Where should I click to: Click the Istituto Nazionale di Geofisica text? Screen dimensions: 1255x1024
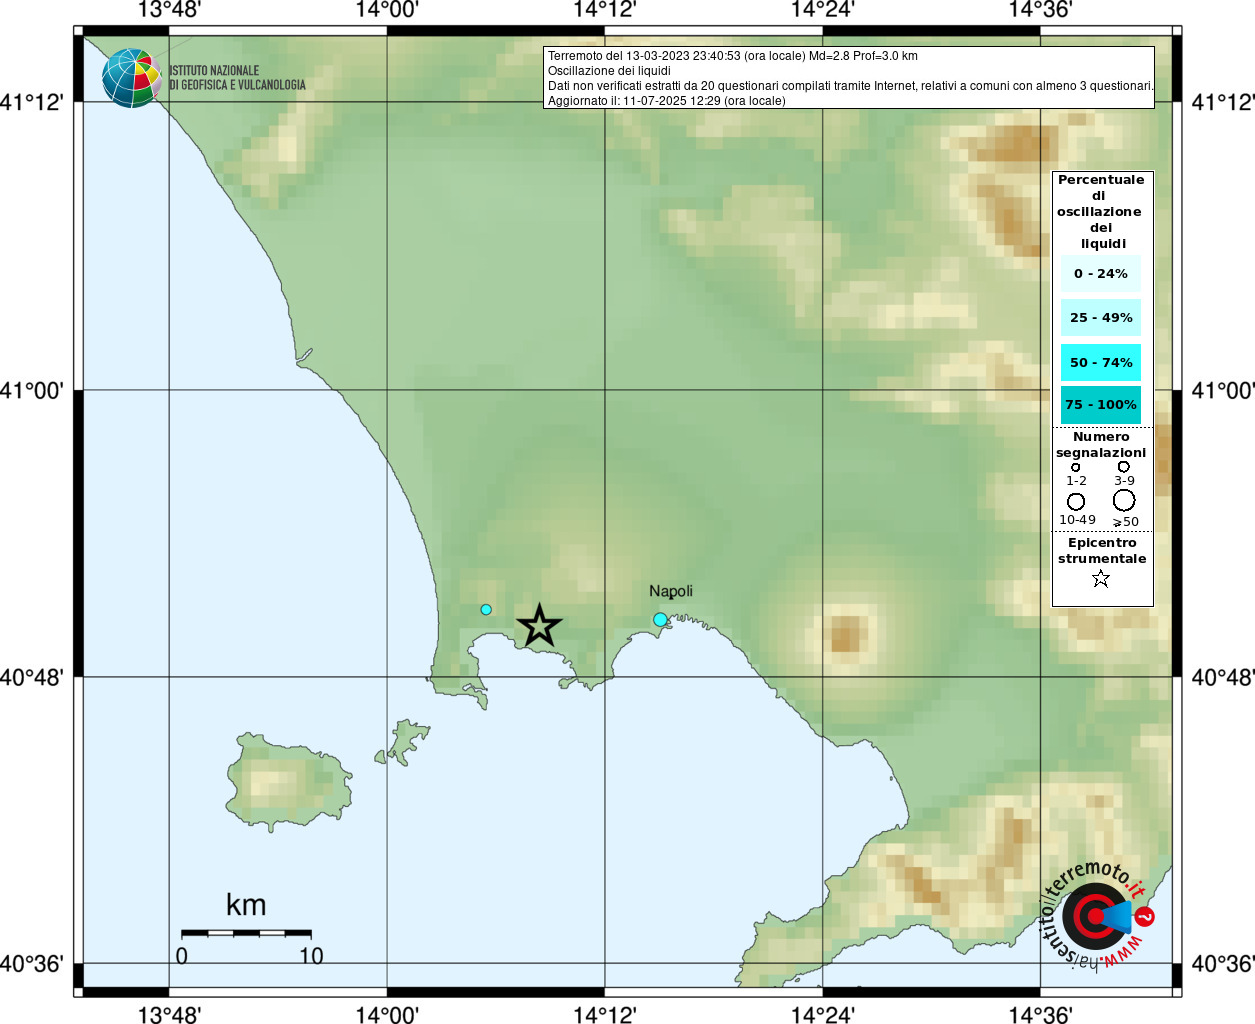[x=237, y=78]
